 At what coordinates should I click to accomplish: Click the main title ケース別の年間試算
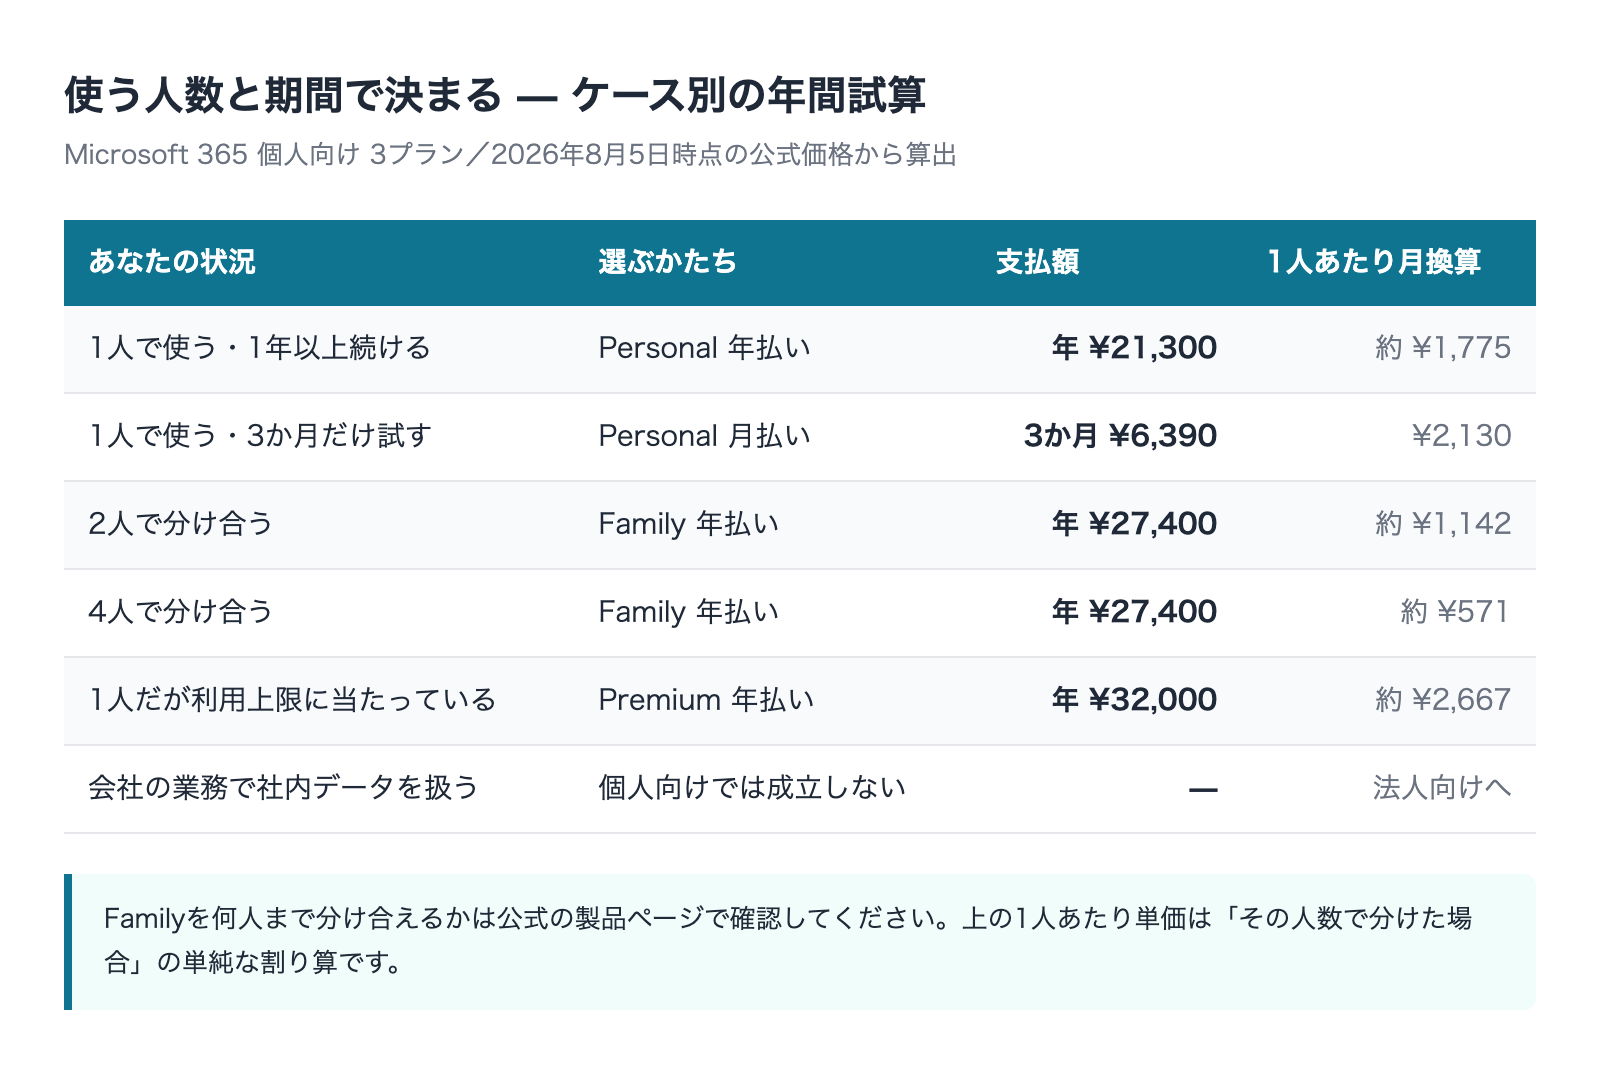coord(495,96)
